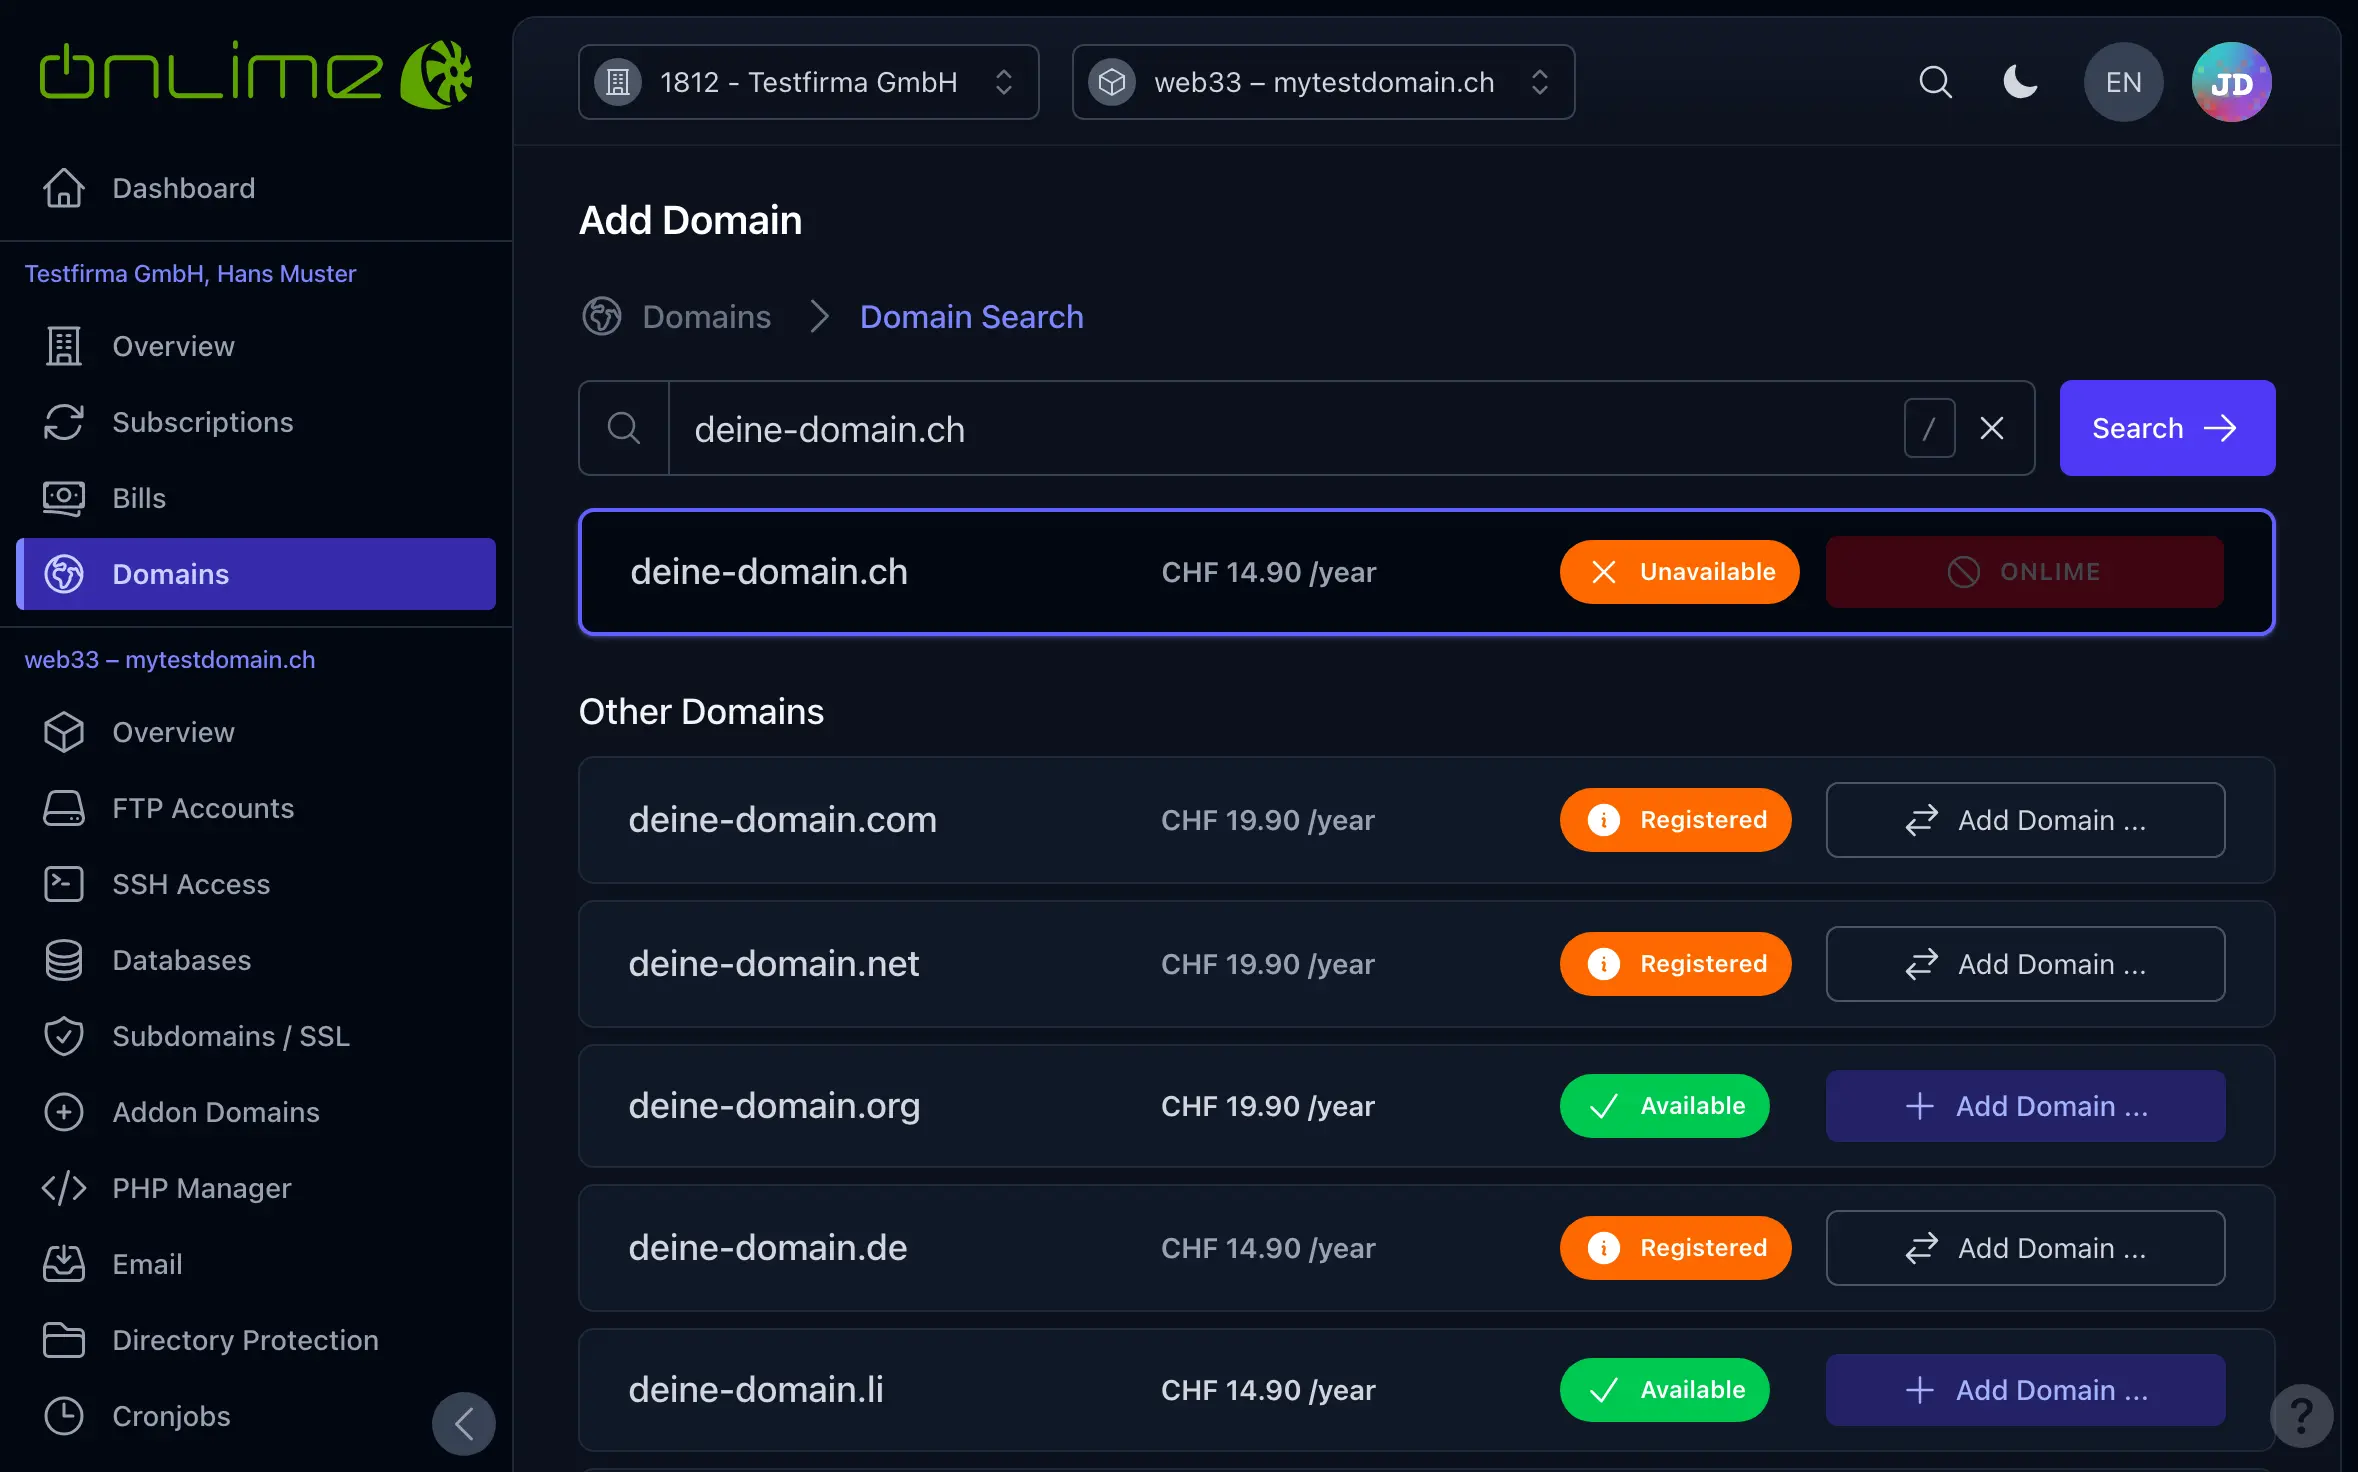The width and height of the screenshot is (2358, 1472).
Task: Open Addon Domains
Action: click(256, 1112)
